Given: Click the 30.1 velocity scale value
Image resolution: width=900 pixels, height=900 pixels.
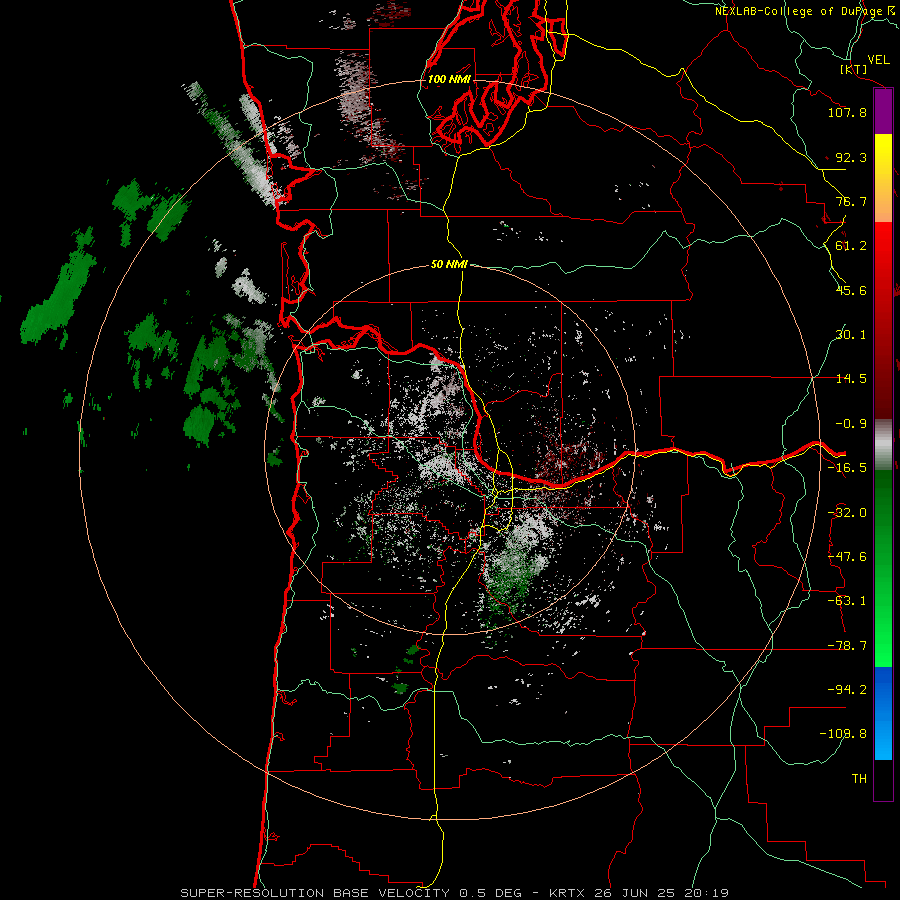Looking at the screenshot, I should pos(851,335).
